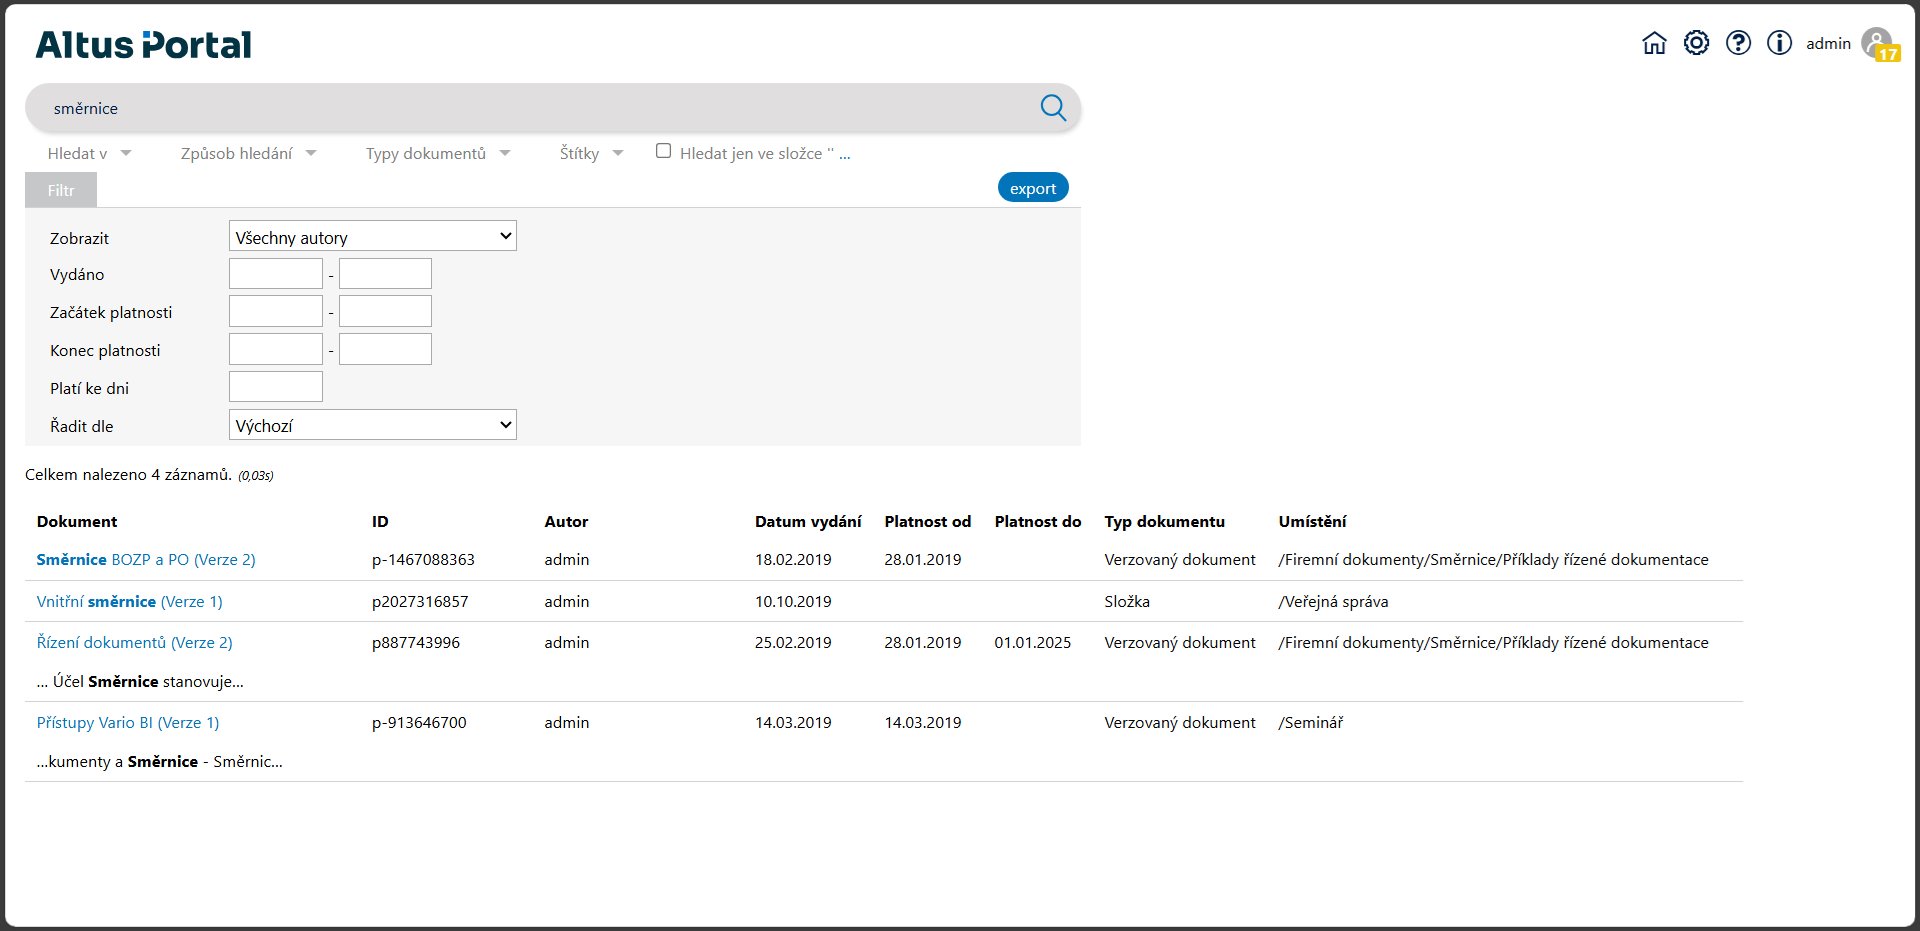1920x931 pixels.
Task: Open settings gear icon
Action: [1696, 43]
